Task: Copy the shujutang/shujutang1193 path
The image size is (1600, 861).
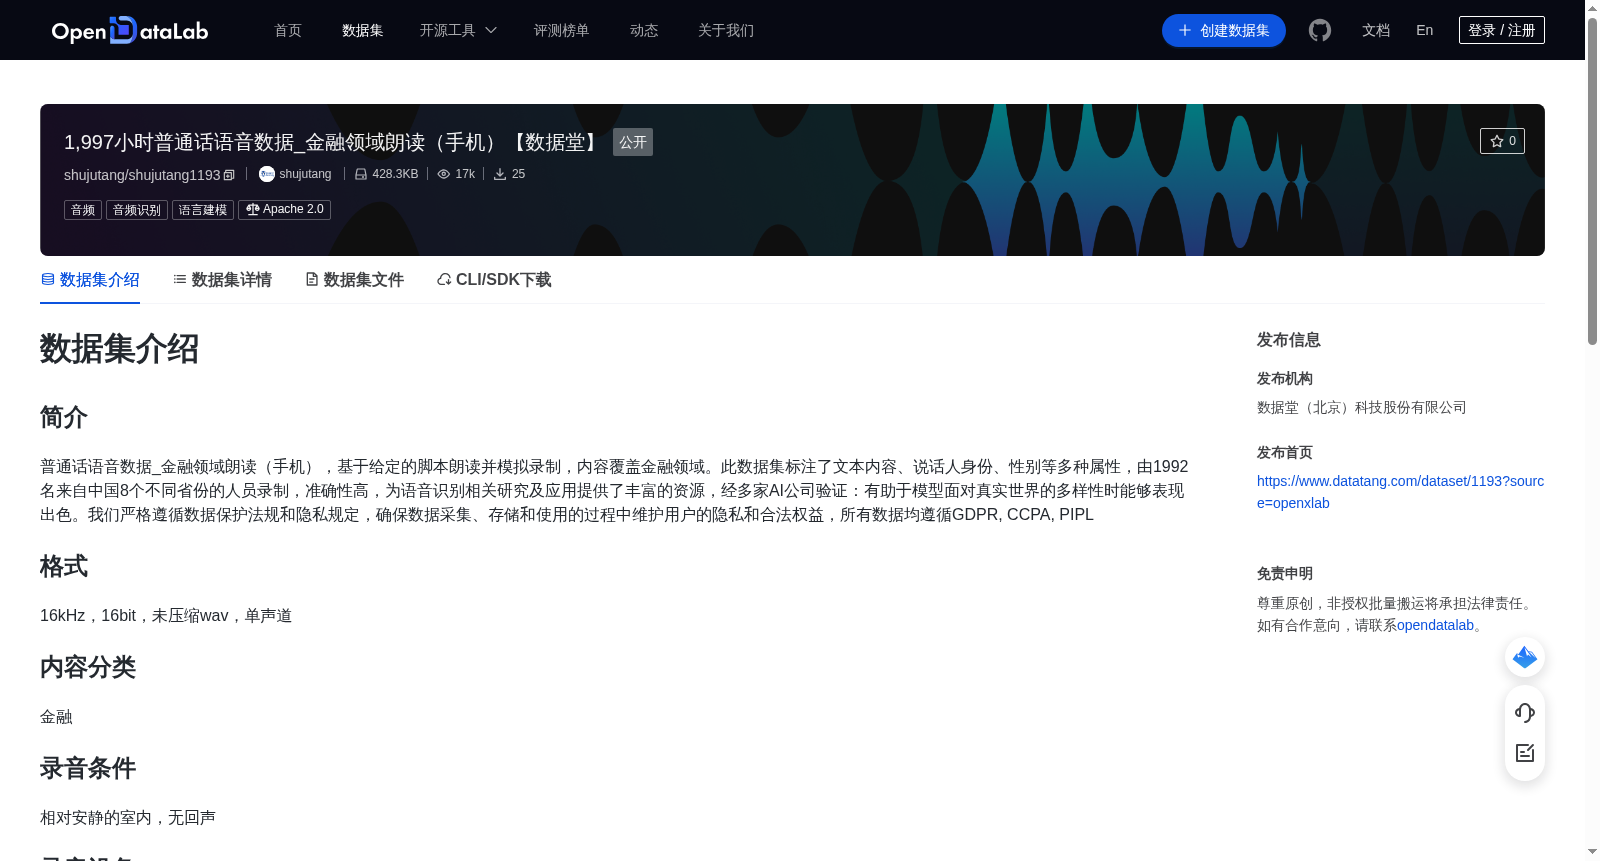Action: click(x=229, y=175)
